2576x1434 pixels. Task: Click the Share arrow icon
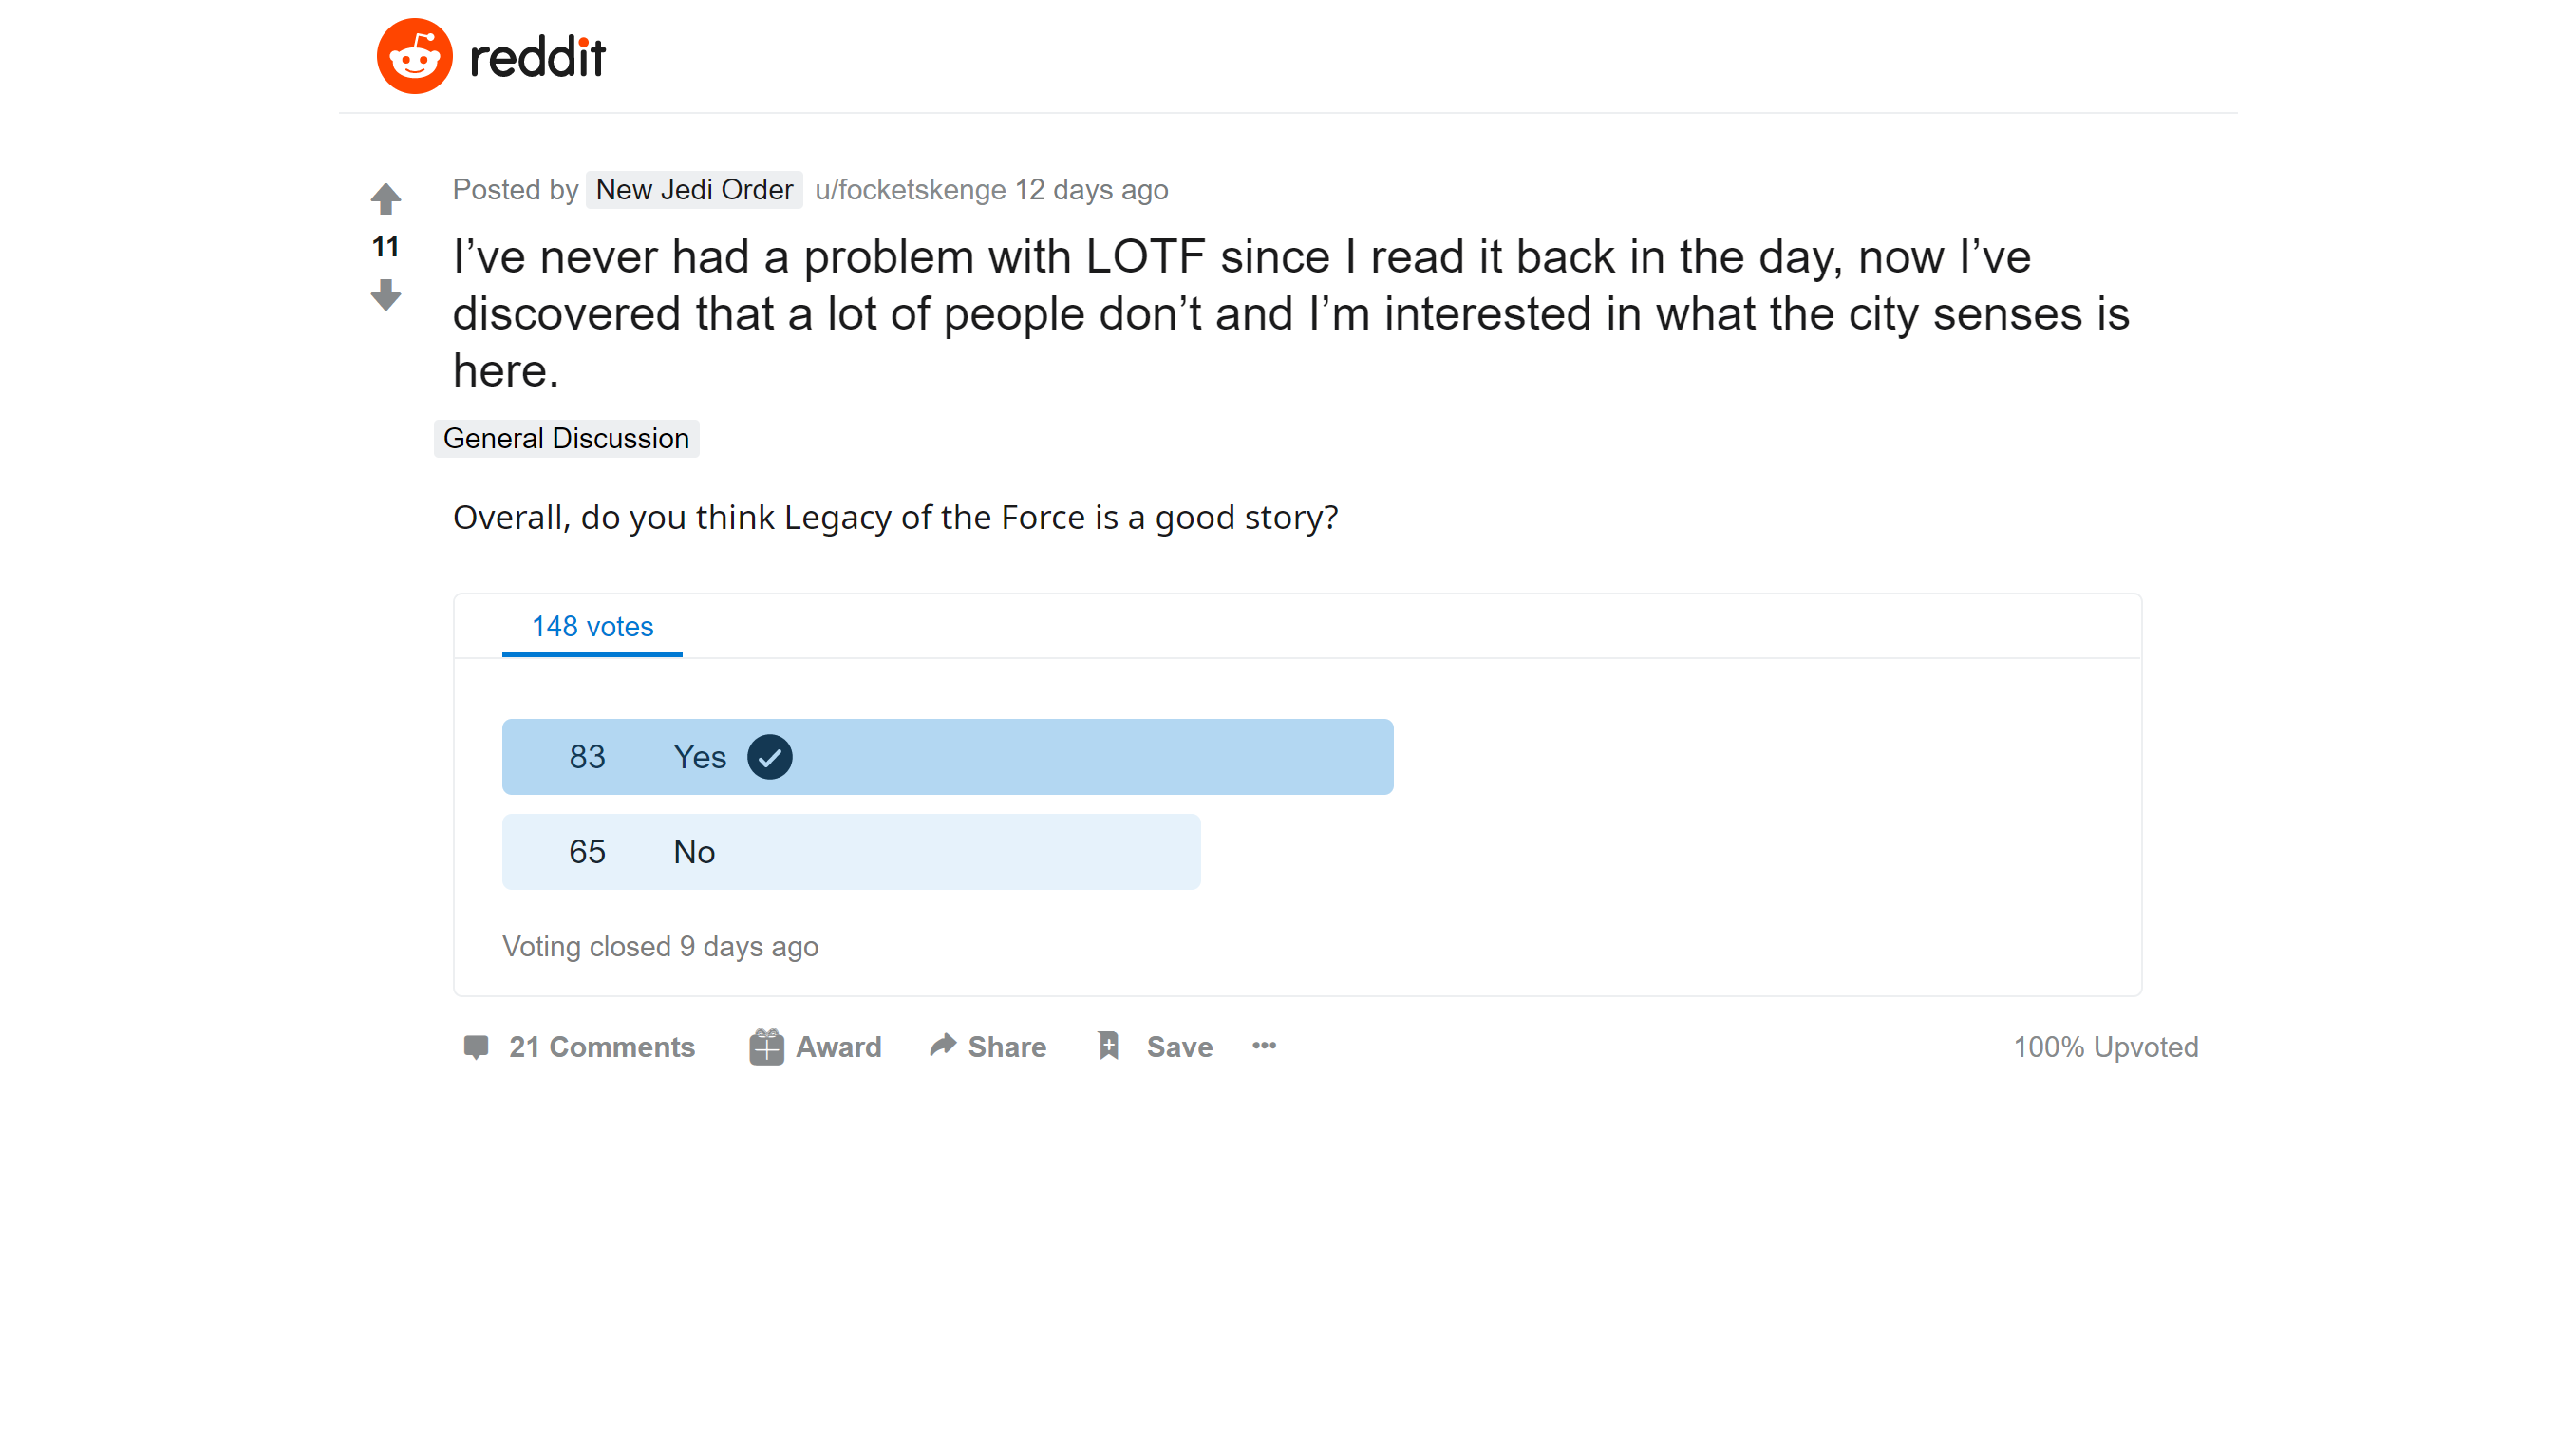(x=943, y=1045)
